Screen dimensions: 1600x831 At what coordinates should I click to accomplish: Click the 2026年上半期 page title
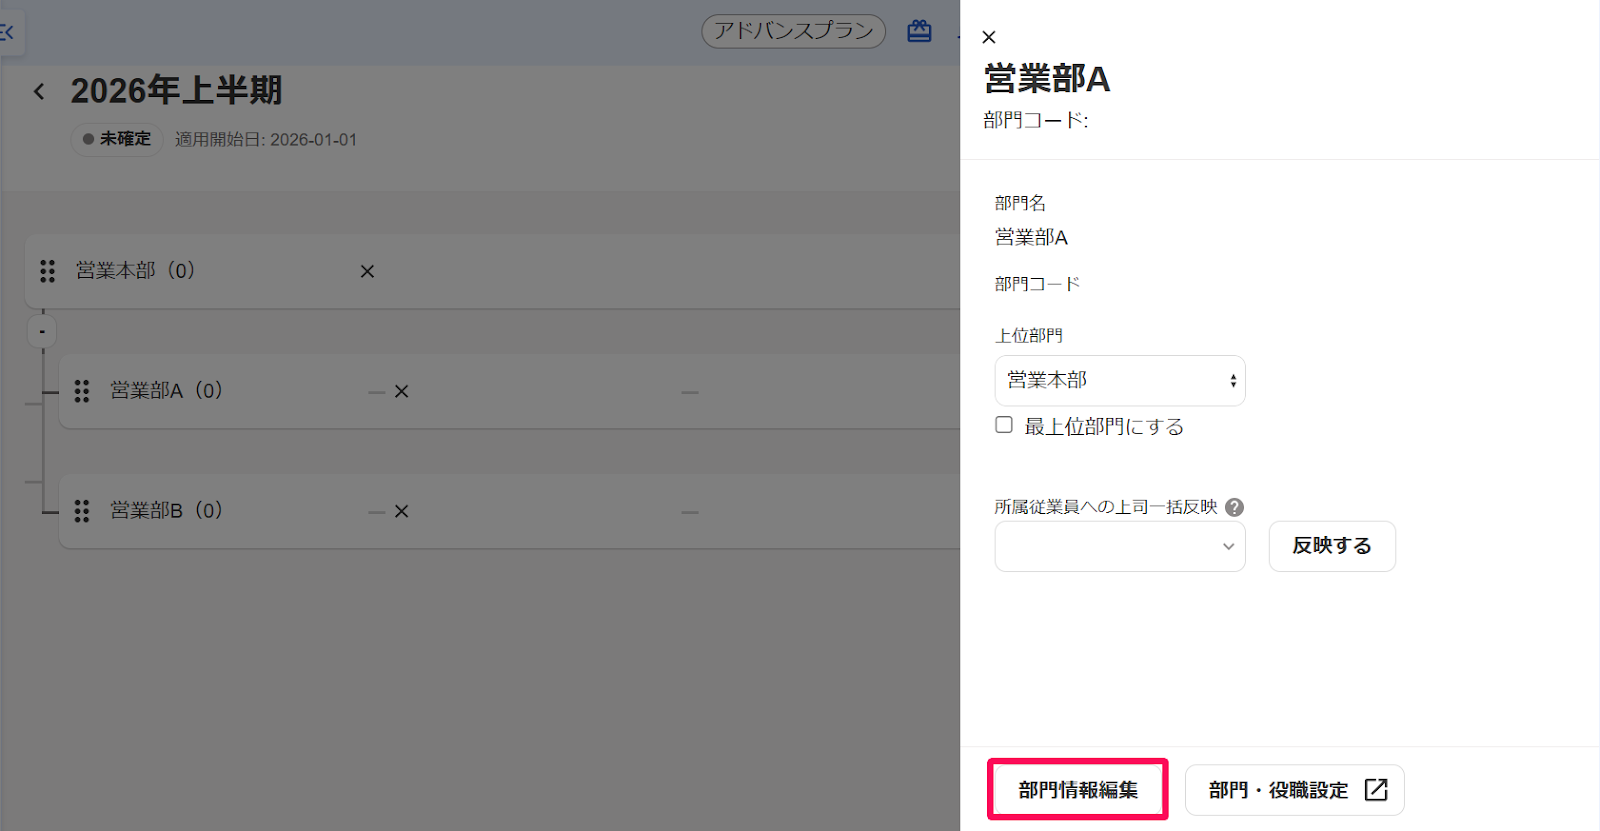click(176, 91)
